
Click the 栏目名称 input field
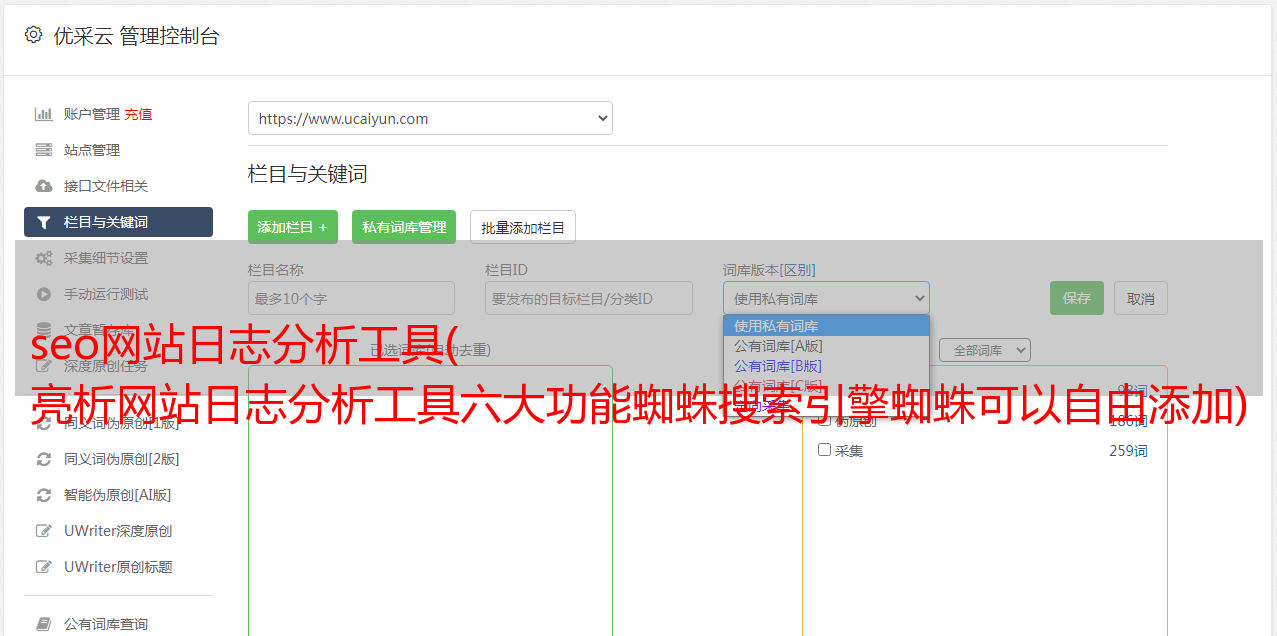(x=351, y=298)
